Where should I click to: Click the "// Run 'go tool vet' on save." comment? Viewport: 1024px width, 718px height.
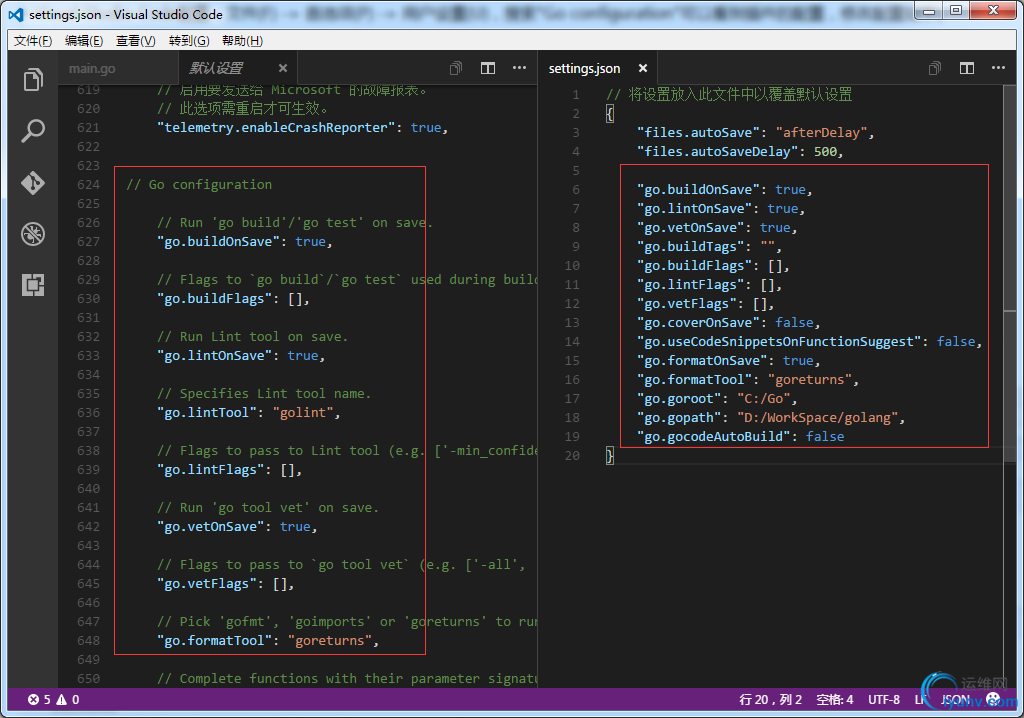pos(268,508)
